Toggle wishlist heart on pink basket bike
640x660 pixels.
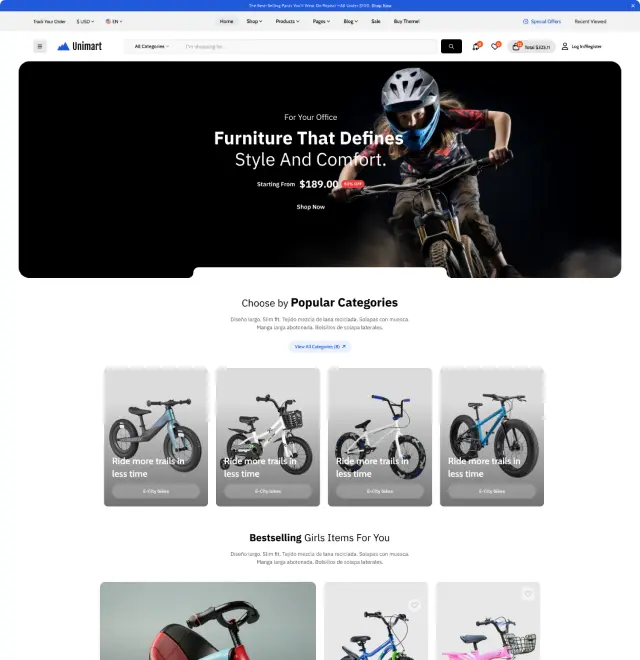[x=528, y=594]
